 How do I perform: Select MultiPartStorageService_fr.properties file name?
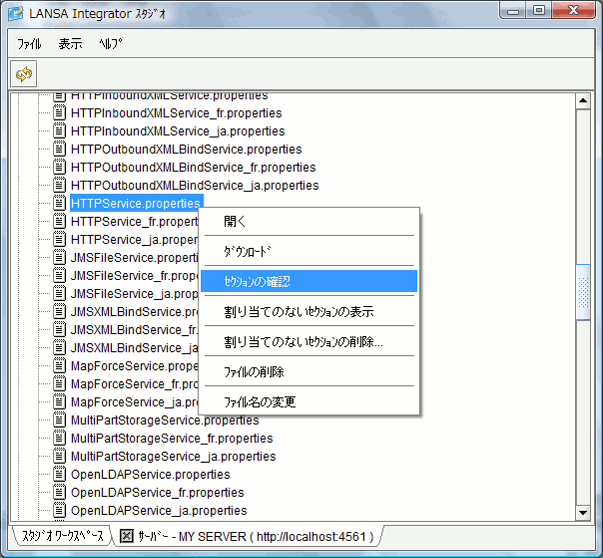tap(172, 438)
